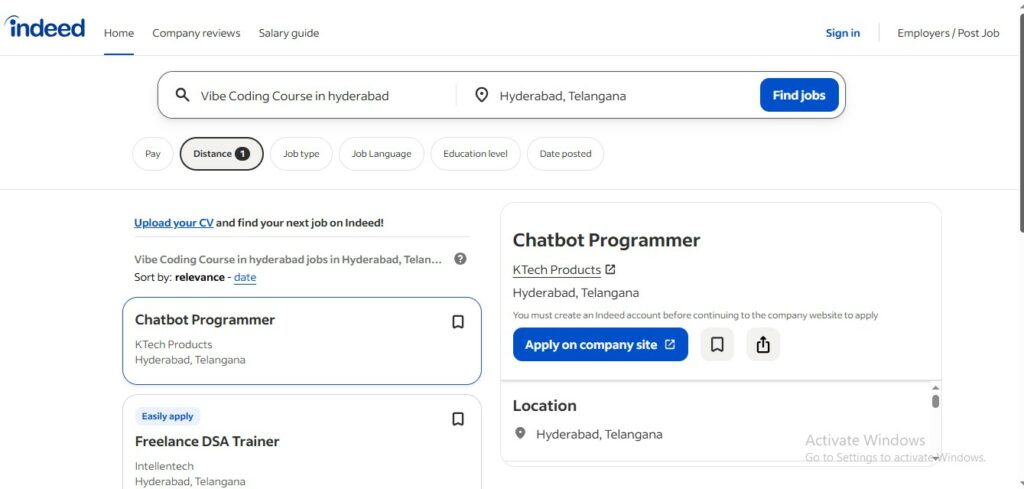Click the 'Sort by: relevance' text

[179, 277]
